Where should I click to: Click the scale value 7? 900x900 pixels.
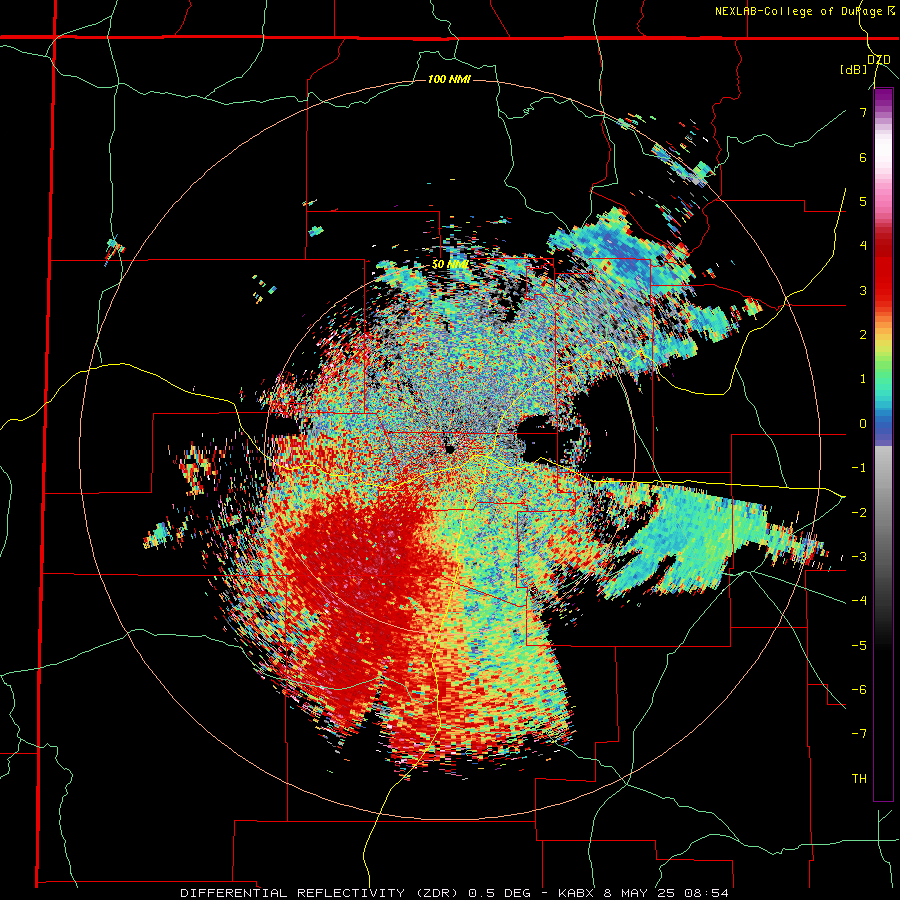click(x=863, y=112)
